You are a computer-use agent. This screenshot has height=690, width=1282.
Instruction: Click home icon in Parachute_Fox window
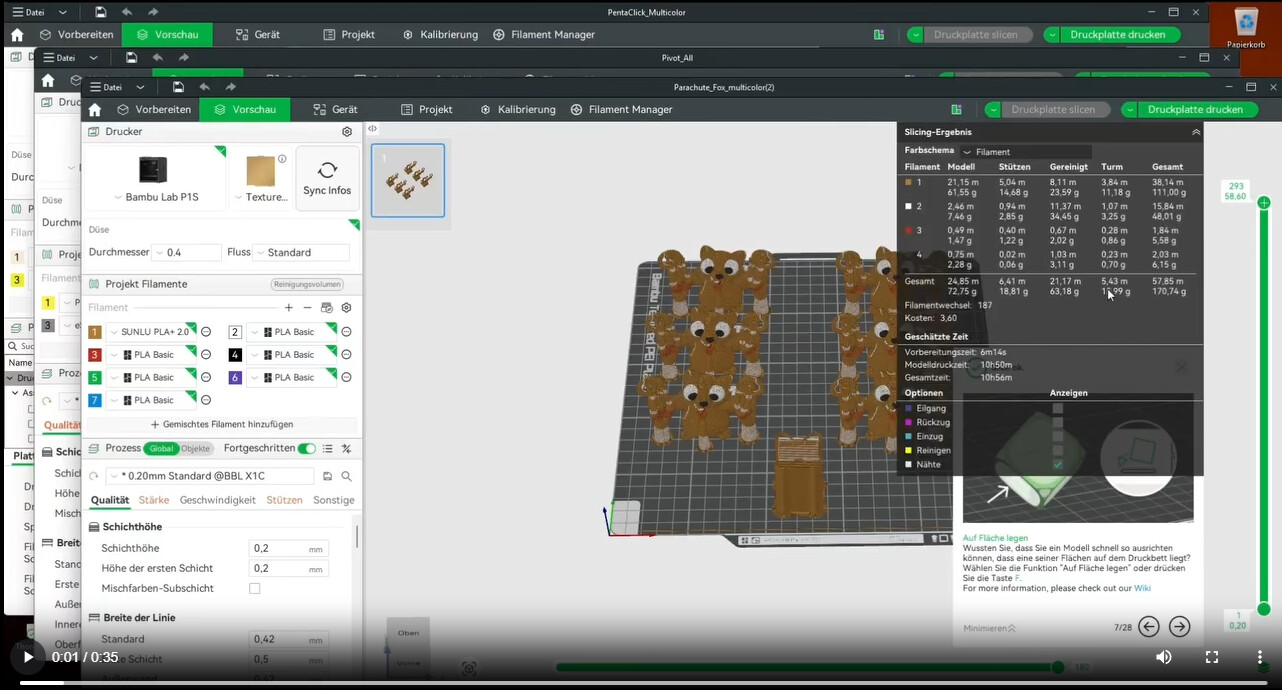pyautogui.click(x=95, y=110)
